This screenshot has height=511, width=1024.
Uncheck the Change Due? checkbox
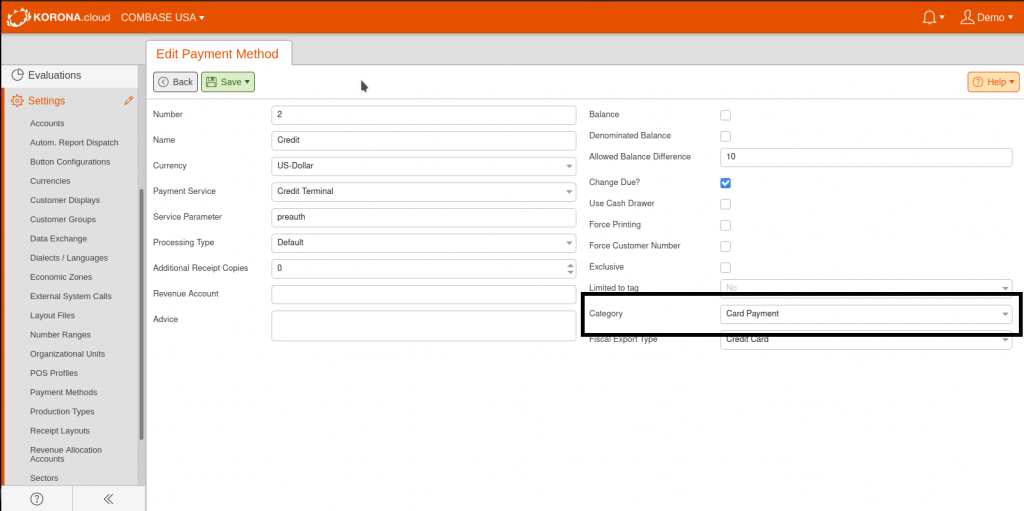tap(725, 182)
